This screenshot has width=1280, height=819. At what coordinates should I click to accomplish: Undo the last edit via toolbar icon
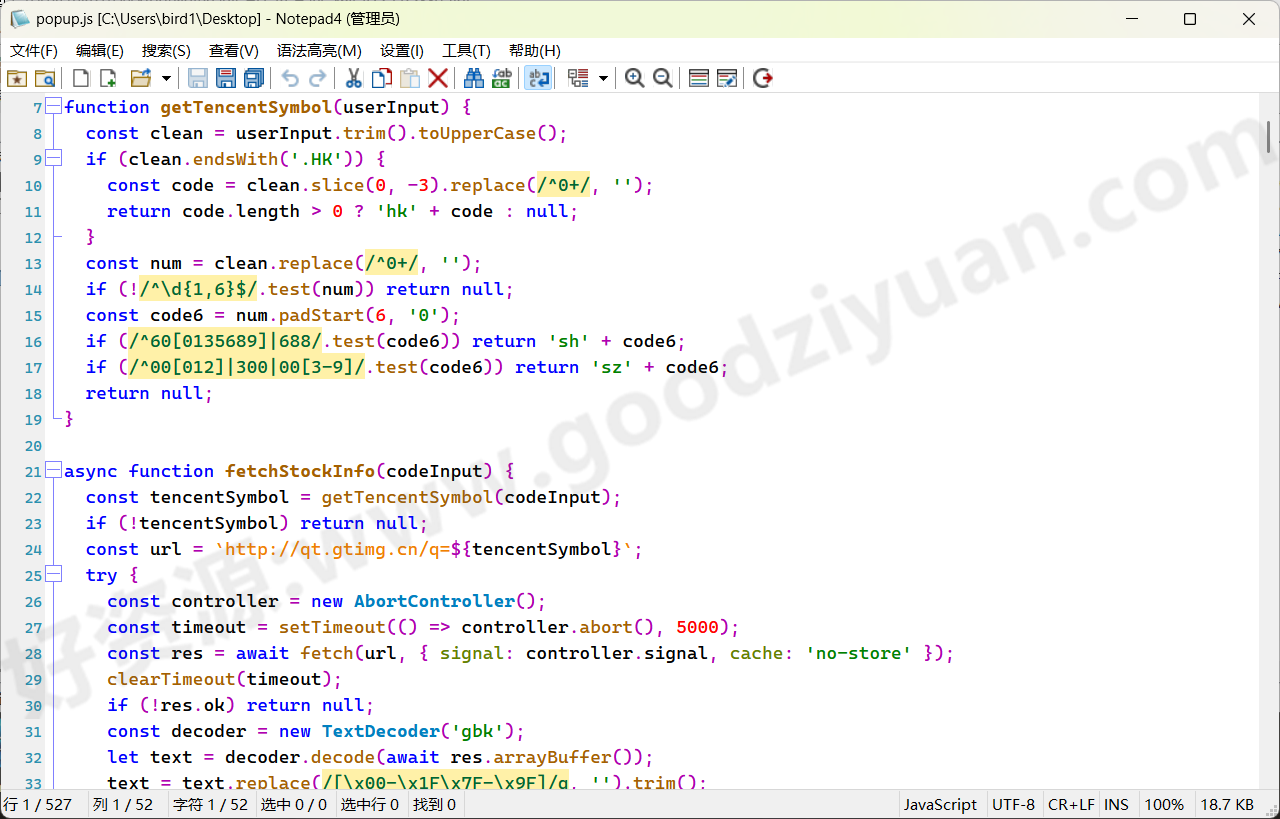[290, 78]
